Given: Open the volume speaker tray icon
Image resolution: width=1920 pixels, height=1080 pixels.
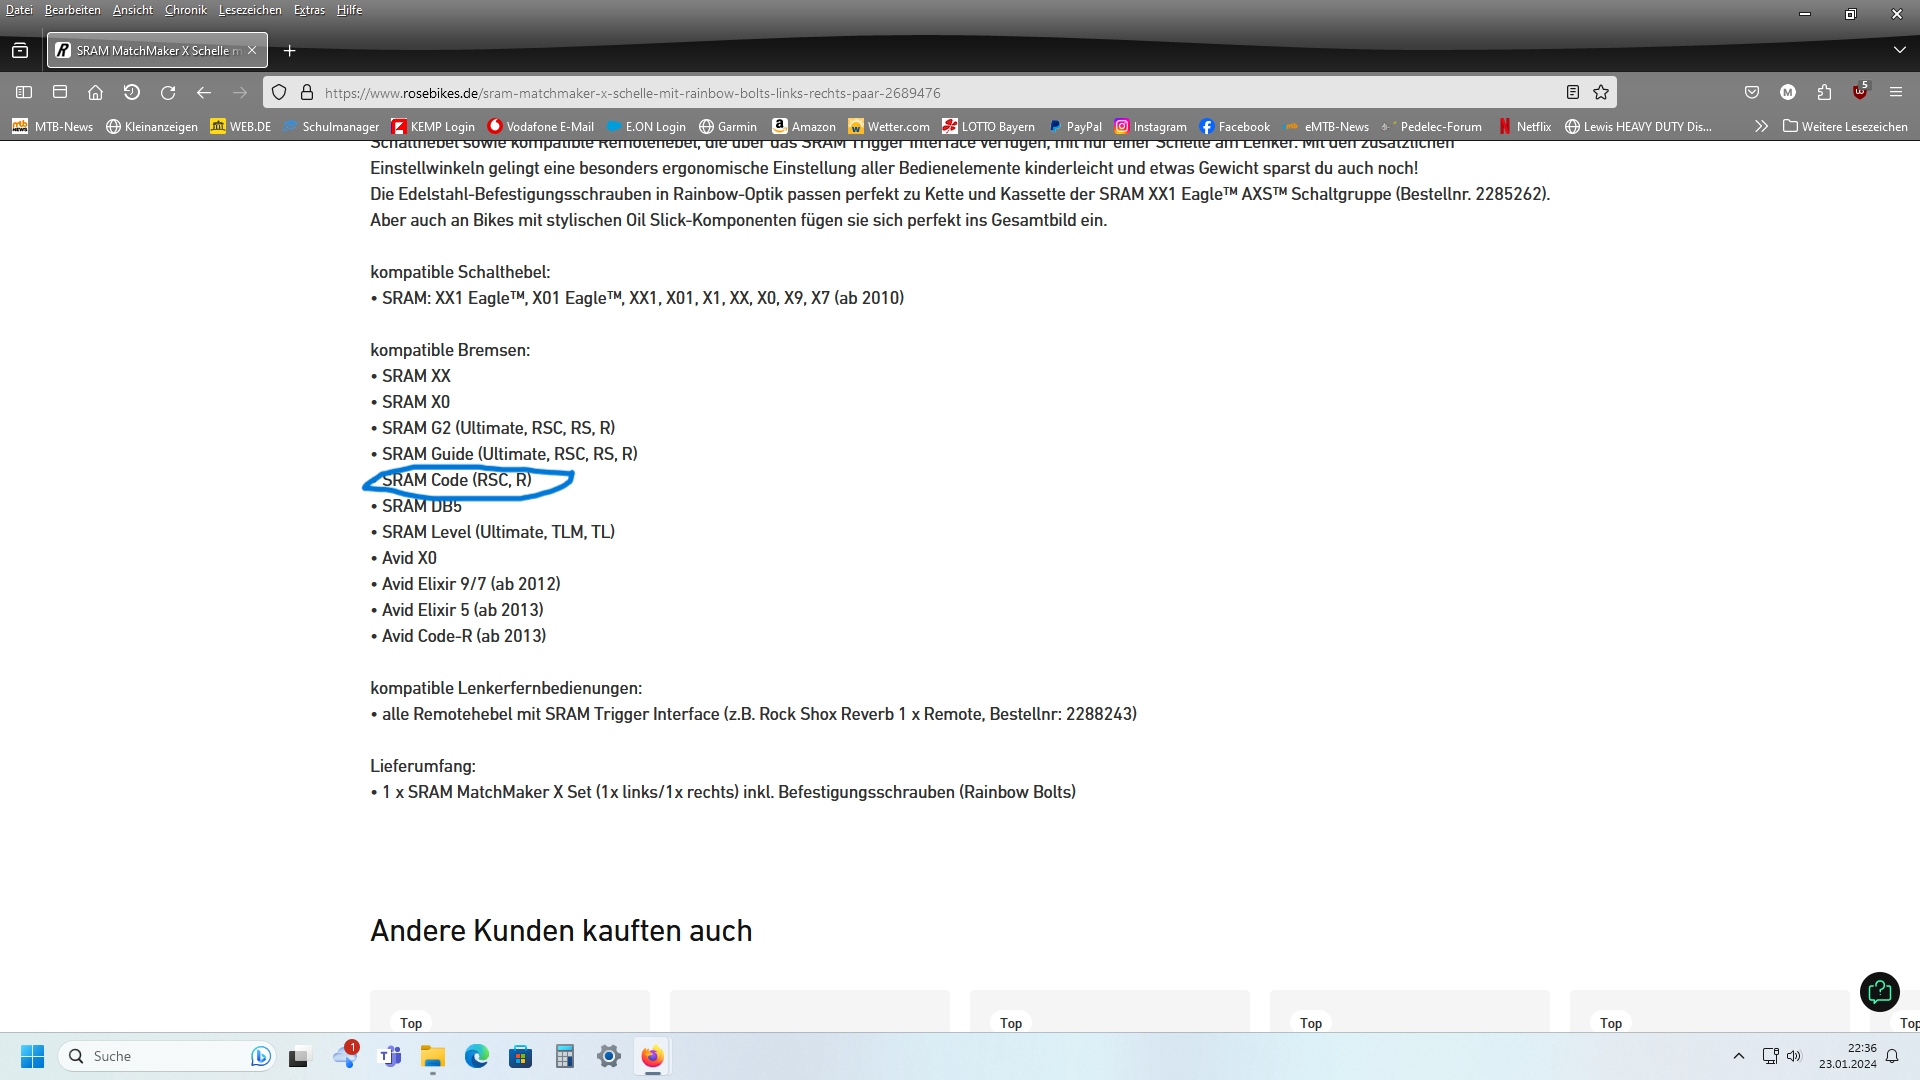Looking at the screenshot, I should pos(1794,1056).
